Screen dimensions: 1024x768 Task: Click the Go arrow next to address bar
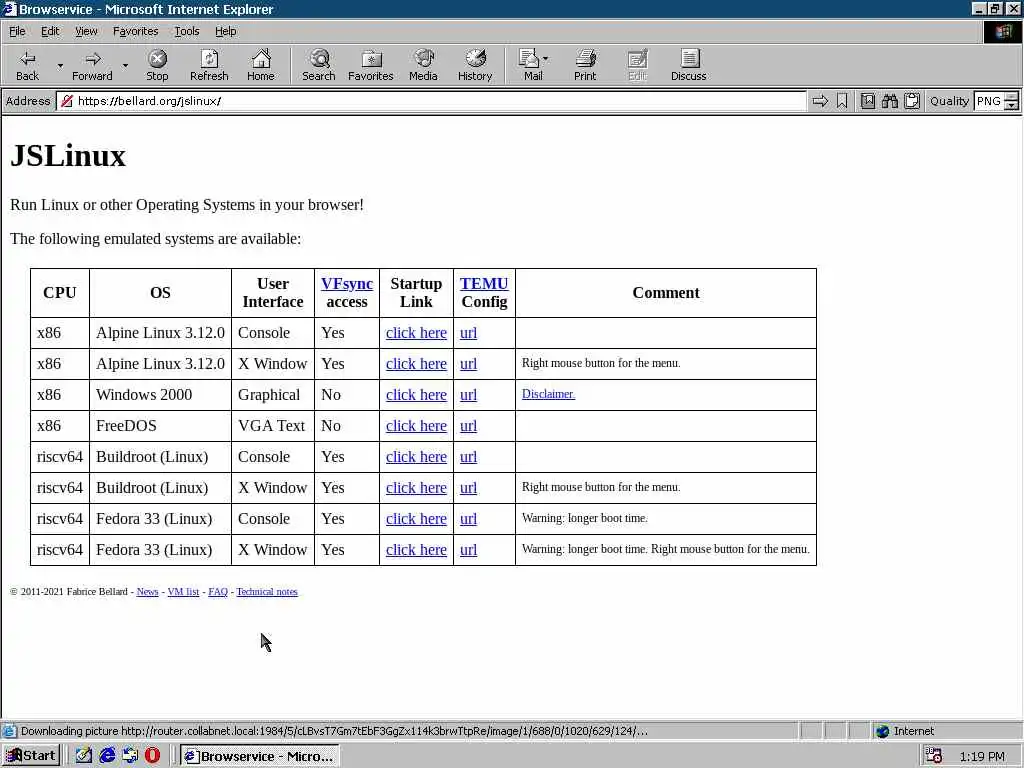pos(820,101)
